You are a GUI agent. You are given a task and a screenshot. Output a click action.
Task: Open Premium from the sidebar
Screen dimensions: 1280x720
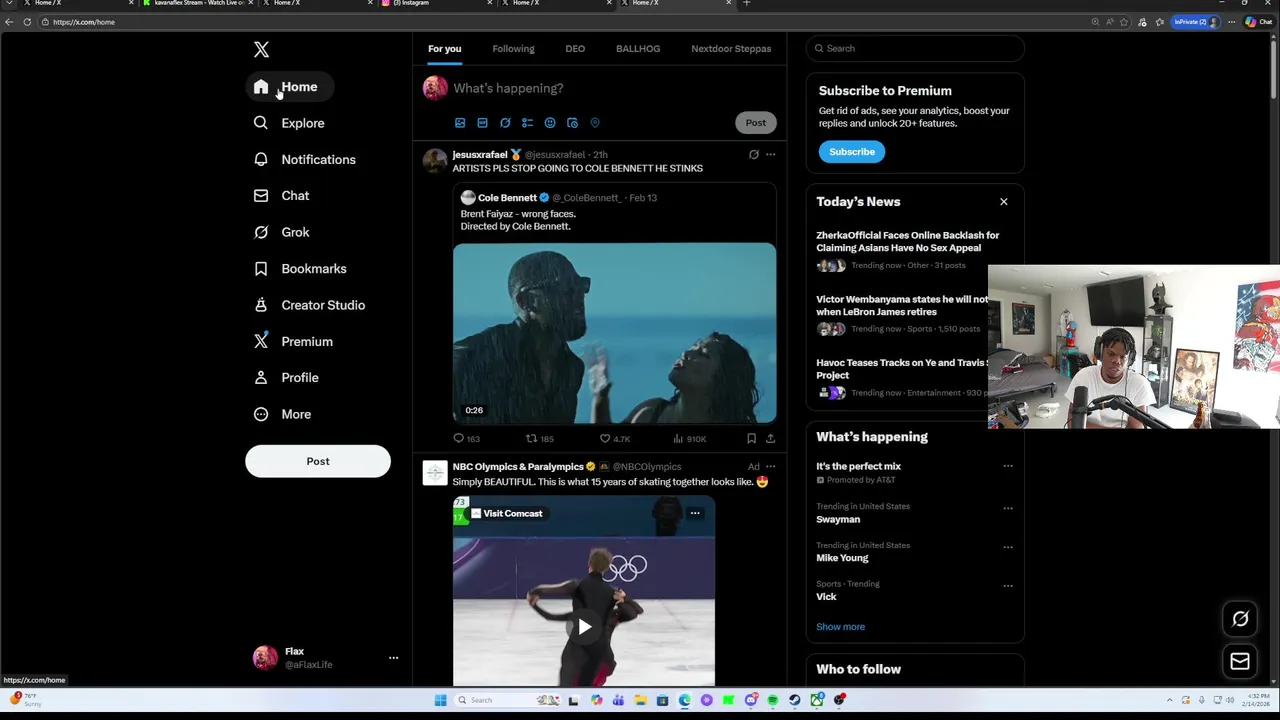pyautogui.click(x=293, y=341)
